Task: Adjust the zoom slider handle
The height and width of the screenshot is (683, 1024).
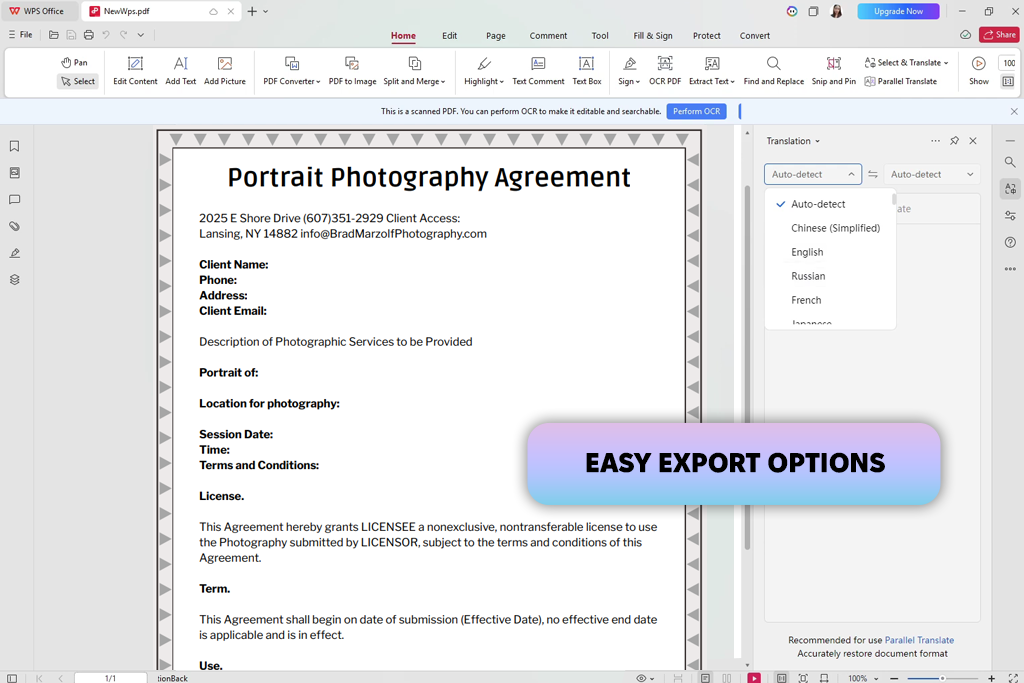Action: click(x=942, y=678)
